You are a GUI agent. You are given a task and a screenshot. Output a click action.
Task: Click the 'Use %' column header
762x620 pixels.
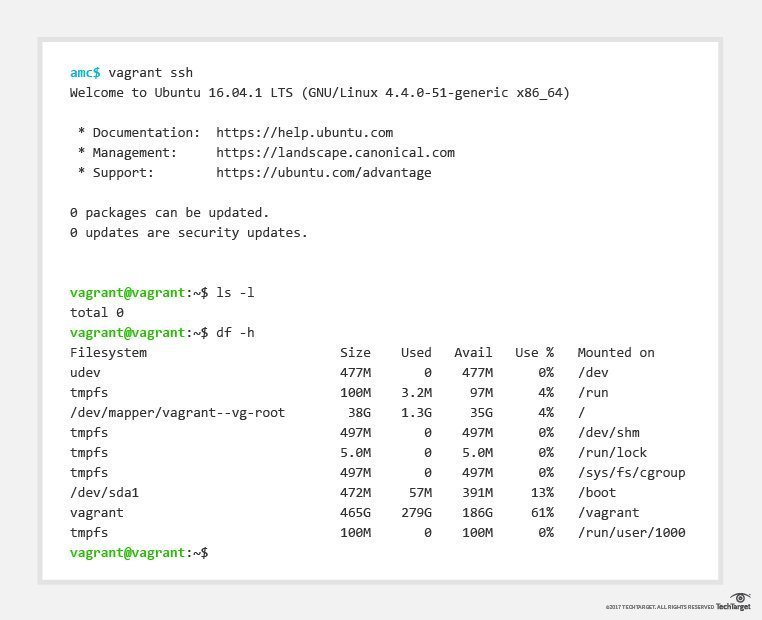coord(534,352)
